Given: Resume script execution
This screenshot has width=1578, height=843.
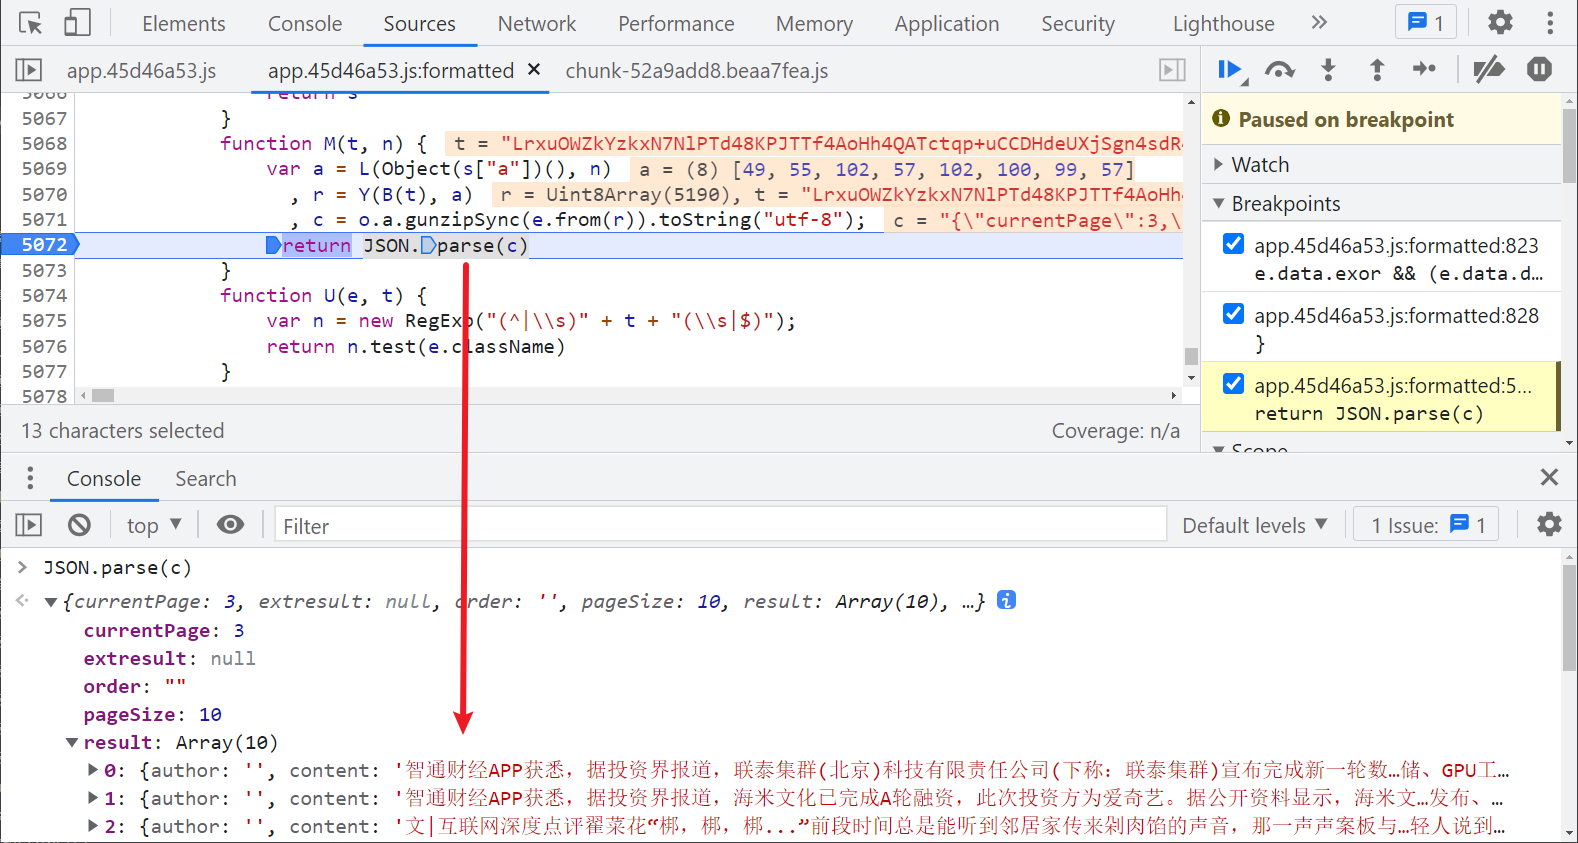Looking at the screenshot, I should [x=1230, y=70].
